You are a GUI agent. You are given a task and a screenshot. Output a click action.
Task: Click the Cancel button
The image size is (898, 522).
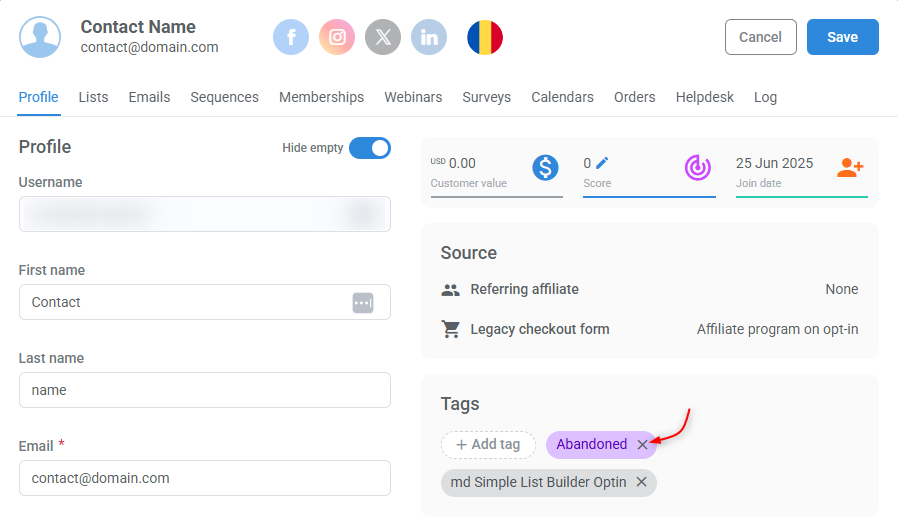click(761, 37)
